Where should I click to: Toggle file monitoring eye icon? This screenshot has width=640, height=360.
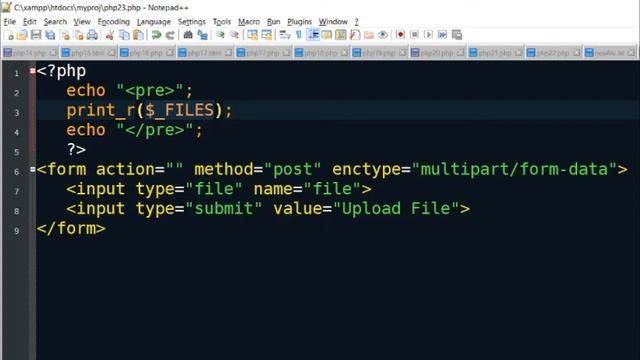[x=382, y=35]
